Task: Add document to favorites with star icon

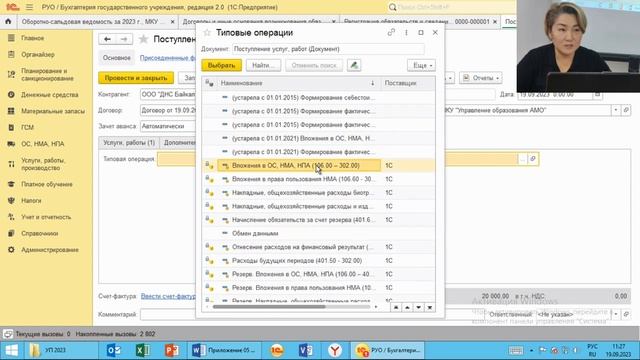Action: [x=143, y=39]
